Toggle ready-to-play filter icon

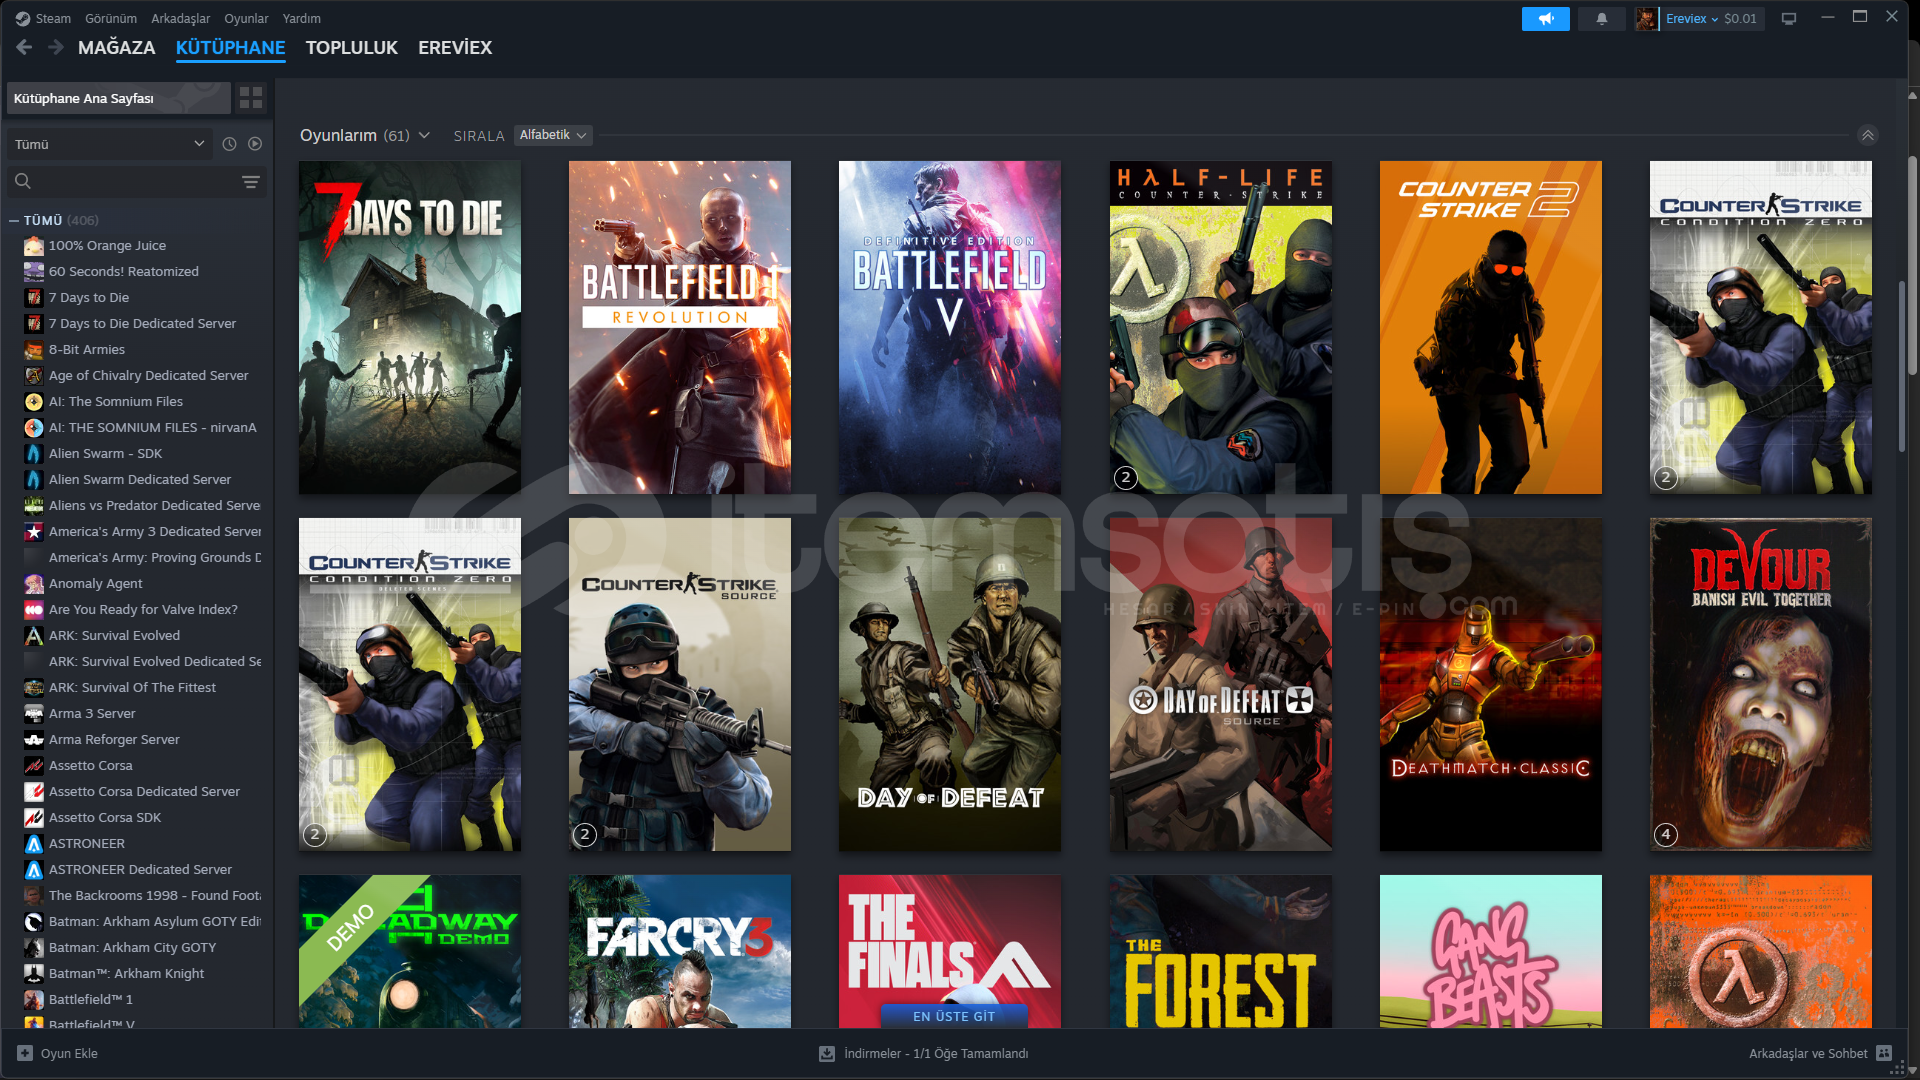click(255, 144)
